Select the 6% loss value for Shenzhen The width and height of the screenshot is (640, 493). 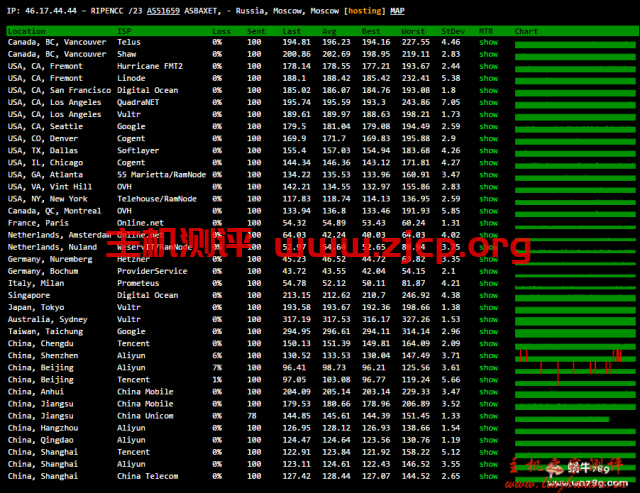point(217,356)
